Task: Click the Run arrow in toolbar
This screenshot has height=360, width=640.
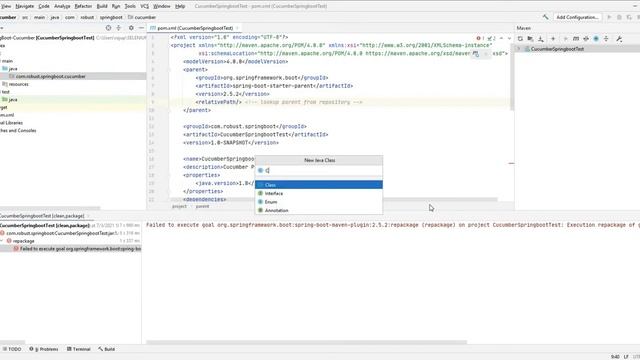Action: 609,17
